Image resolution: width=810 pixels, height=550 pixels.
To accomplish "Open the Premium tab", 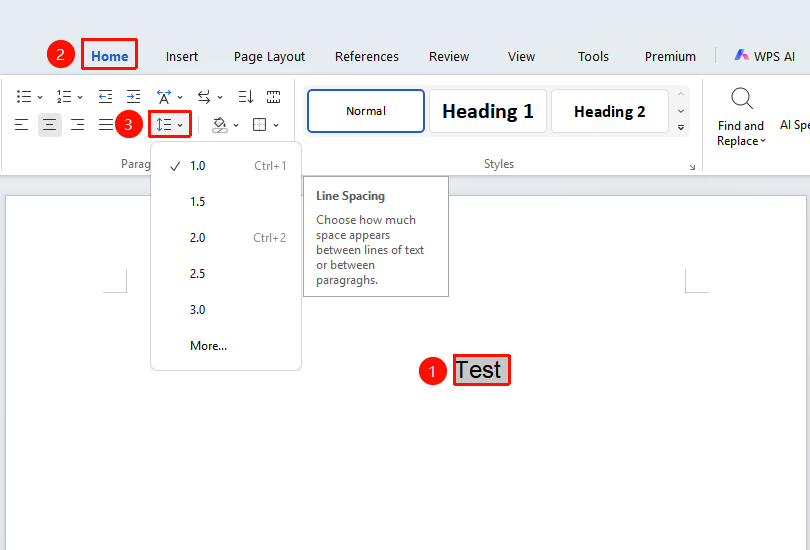I will [670, 56].
